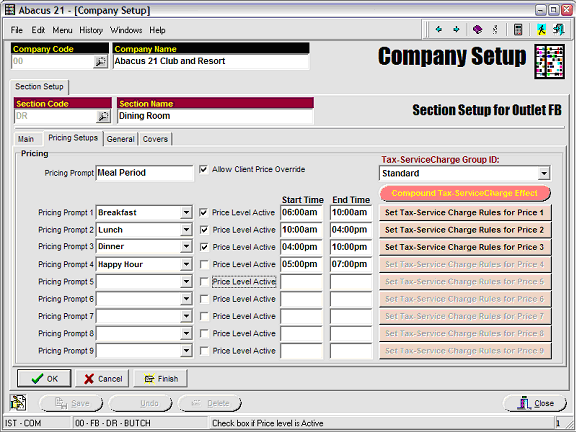This screenshot has height=432, width=576.
Task: Click the Section Code lookup icon
Action: pyautogui.click(x=103, y=116)
